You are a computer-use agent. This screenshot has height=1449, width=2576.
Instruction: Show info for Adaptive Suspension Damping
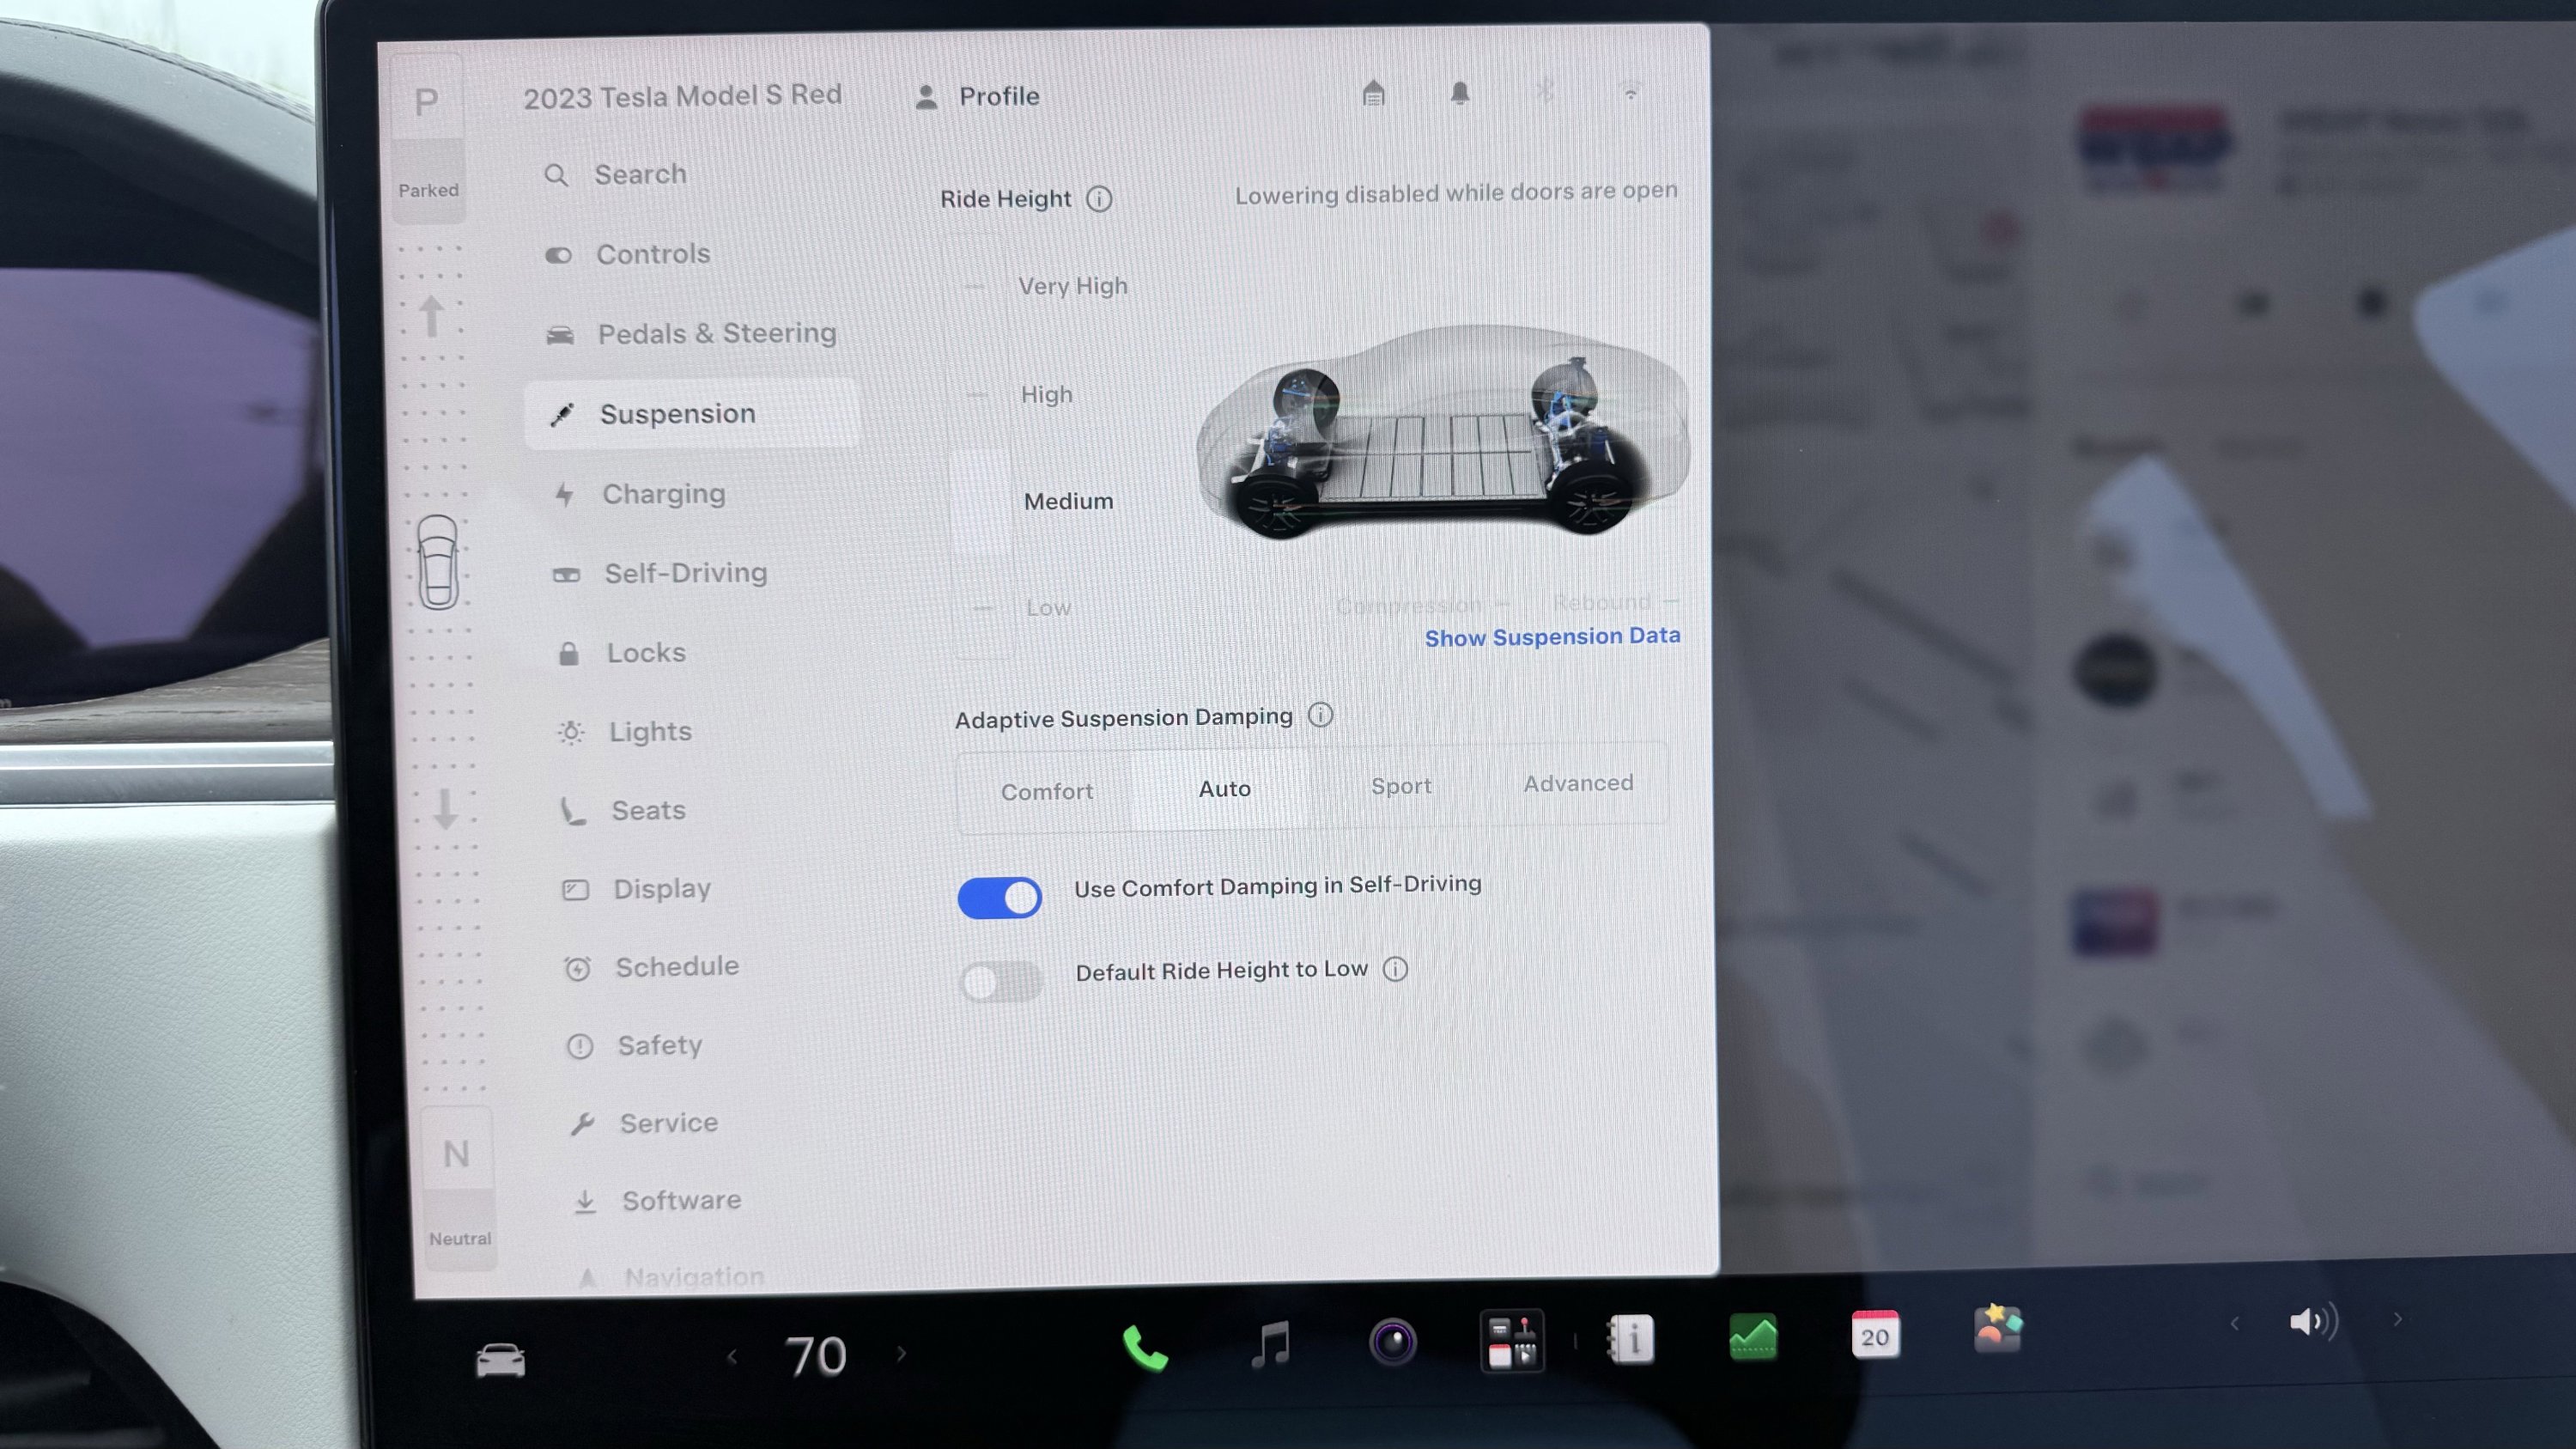(1320, 715)
